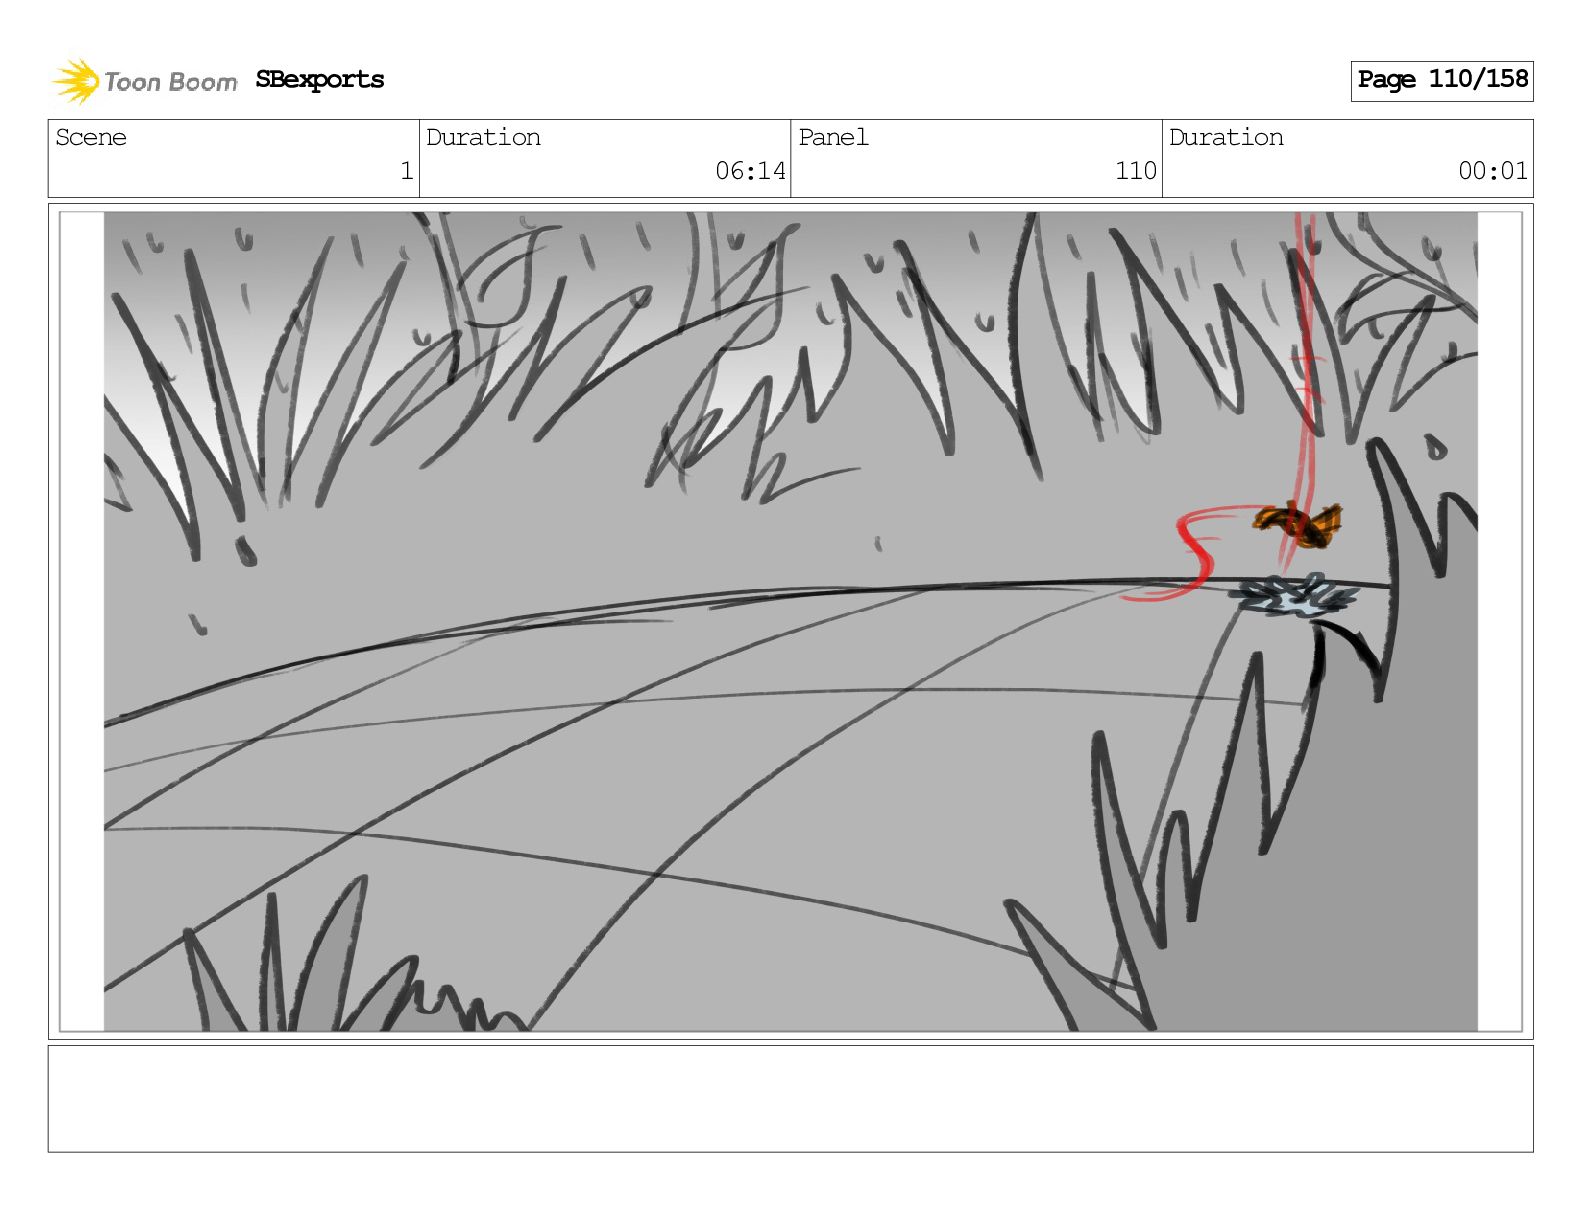This screenshot has width=1584, height=1224.
Task: Click the panel Duration 00:01 value
Action: point(1493,171)
